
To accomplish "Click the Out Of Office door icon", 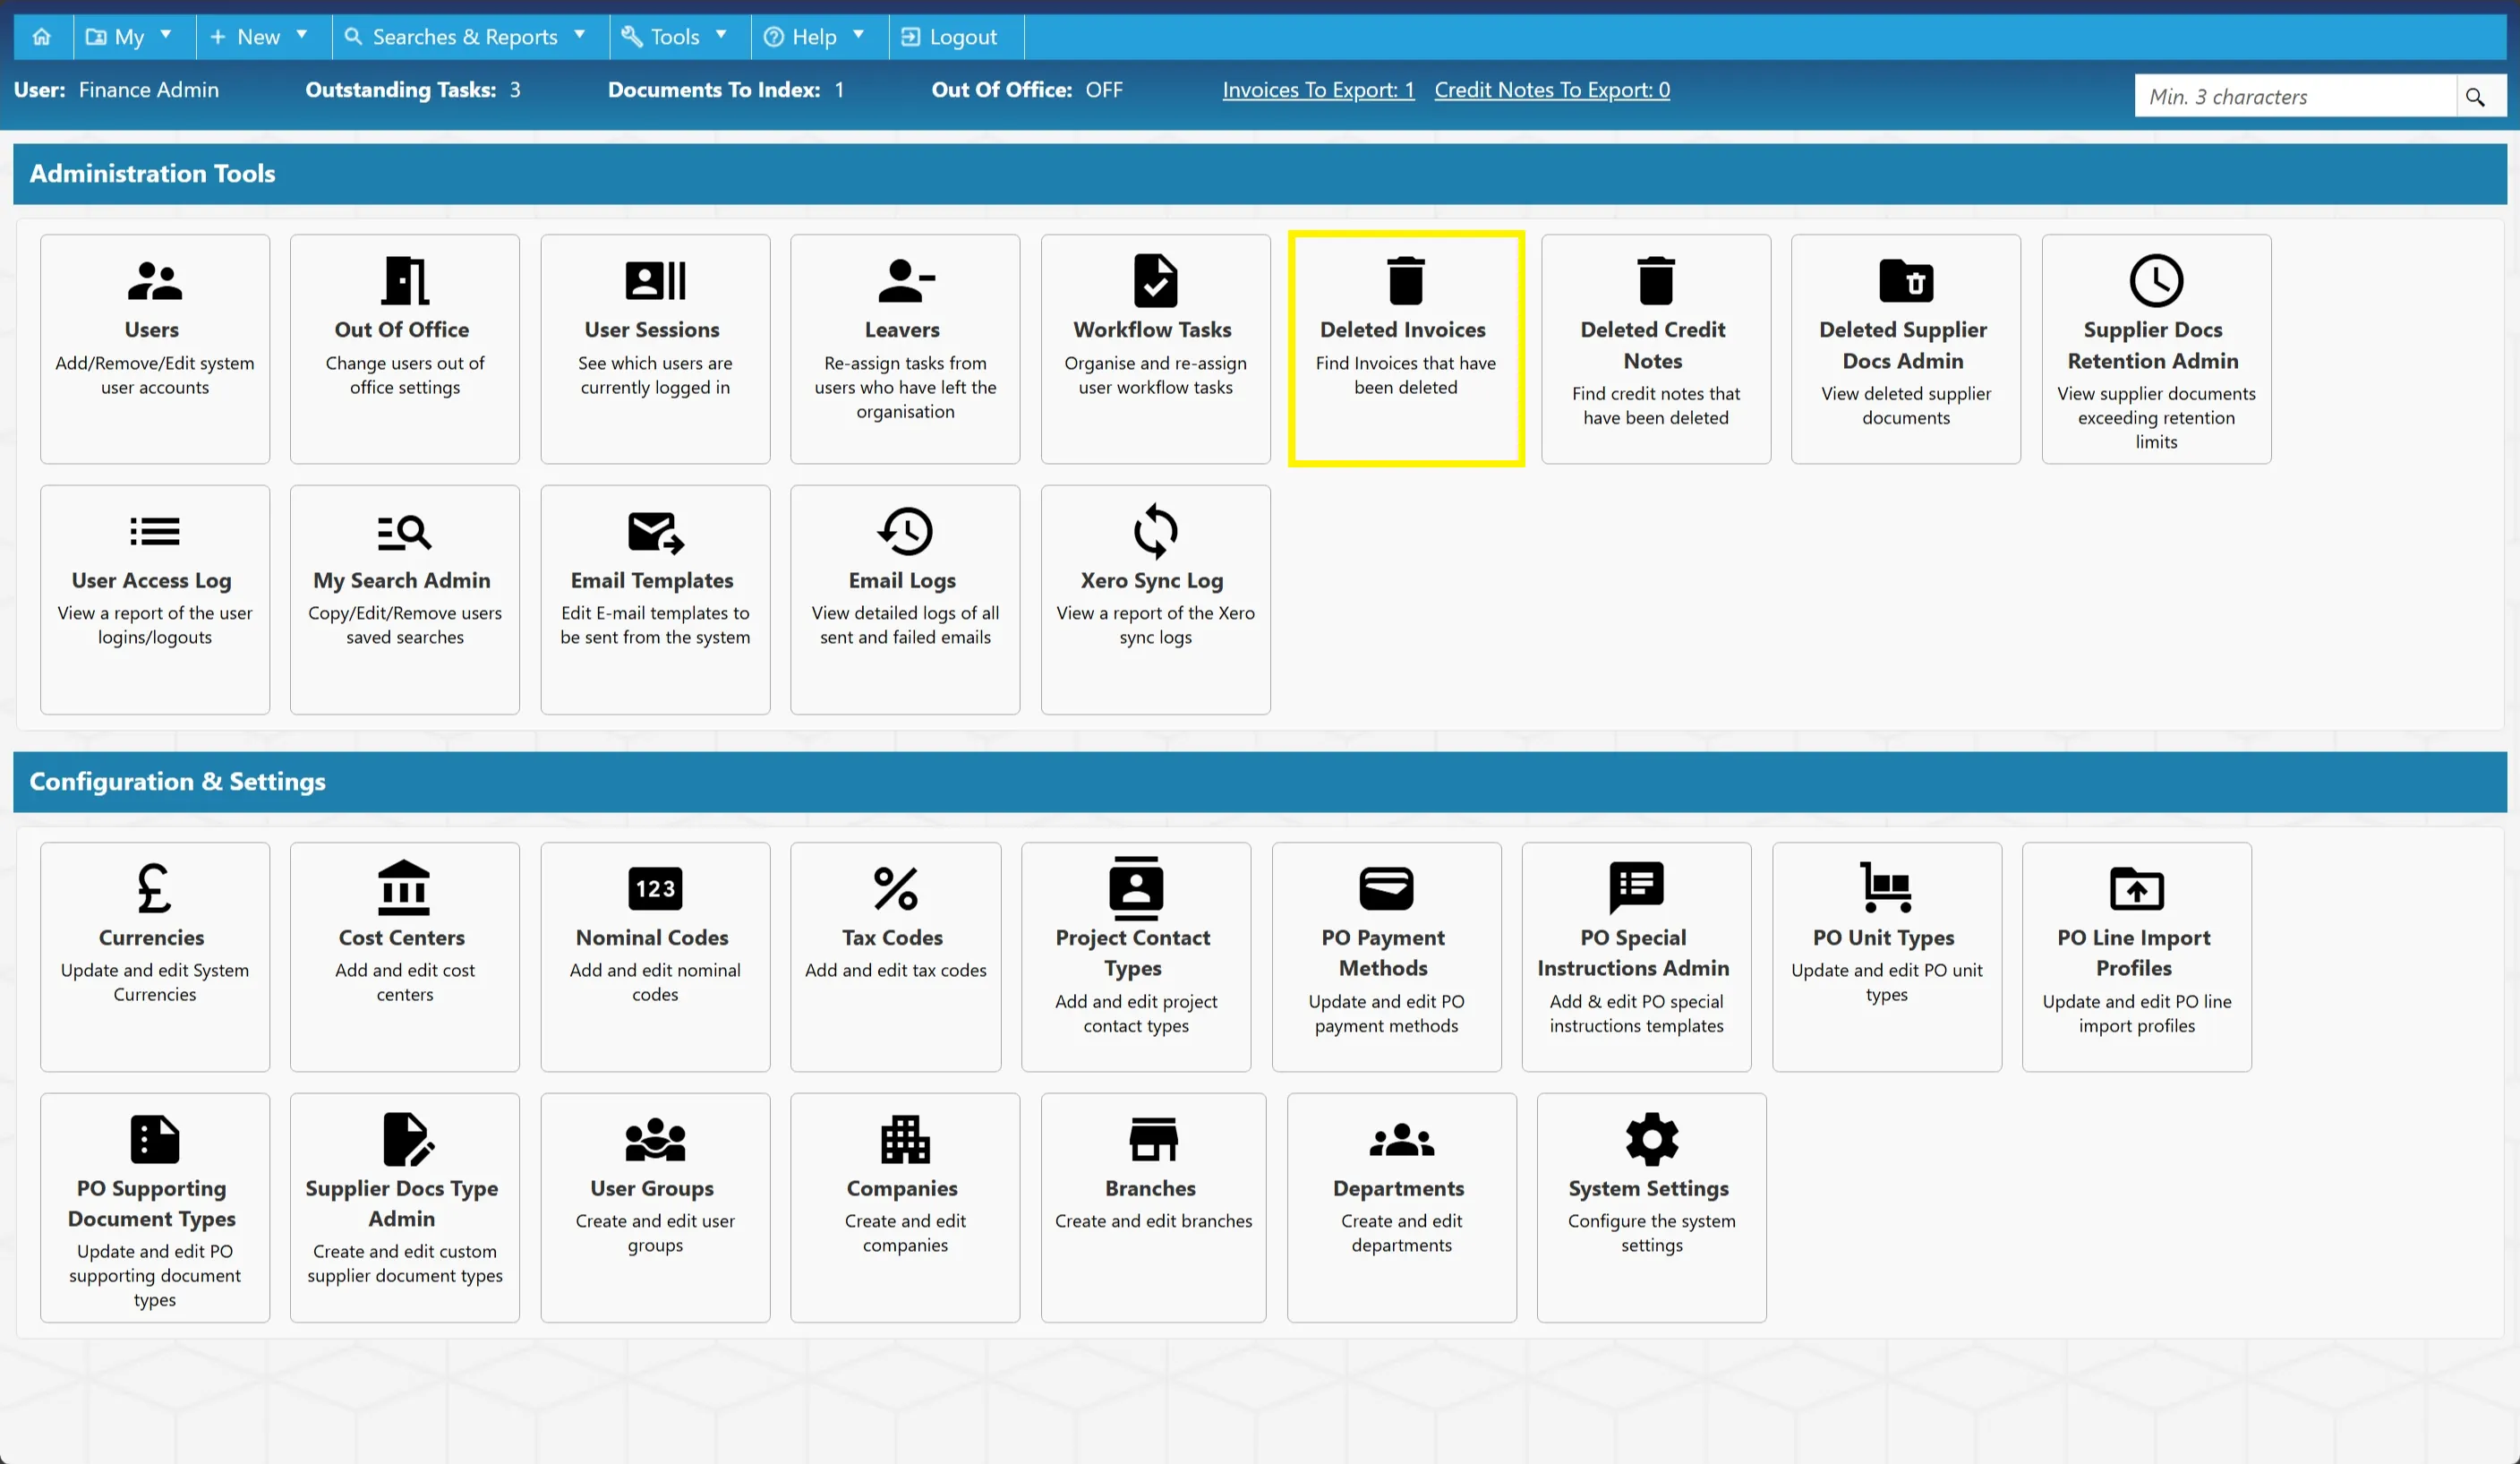I will point(404,281).
